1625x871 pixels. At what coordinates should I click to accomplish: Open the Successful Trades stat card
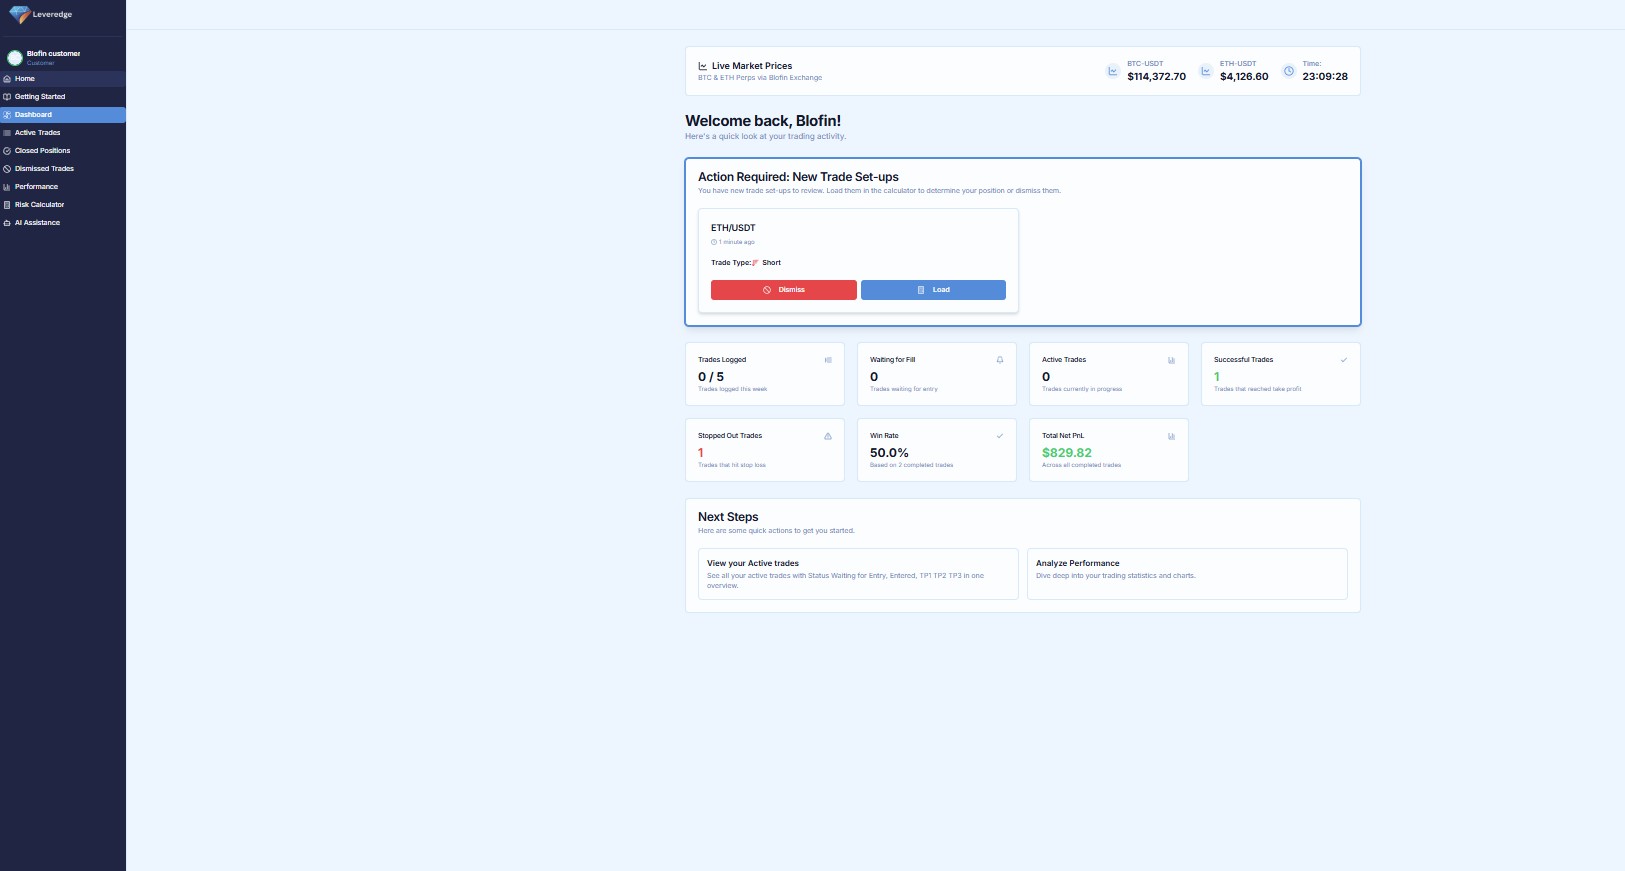1281,374
